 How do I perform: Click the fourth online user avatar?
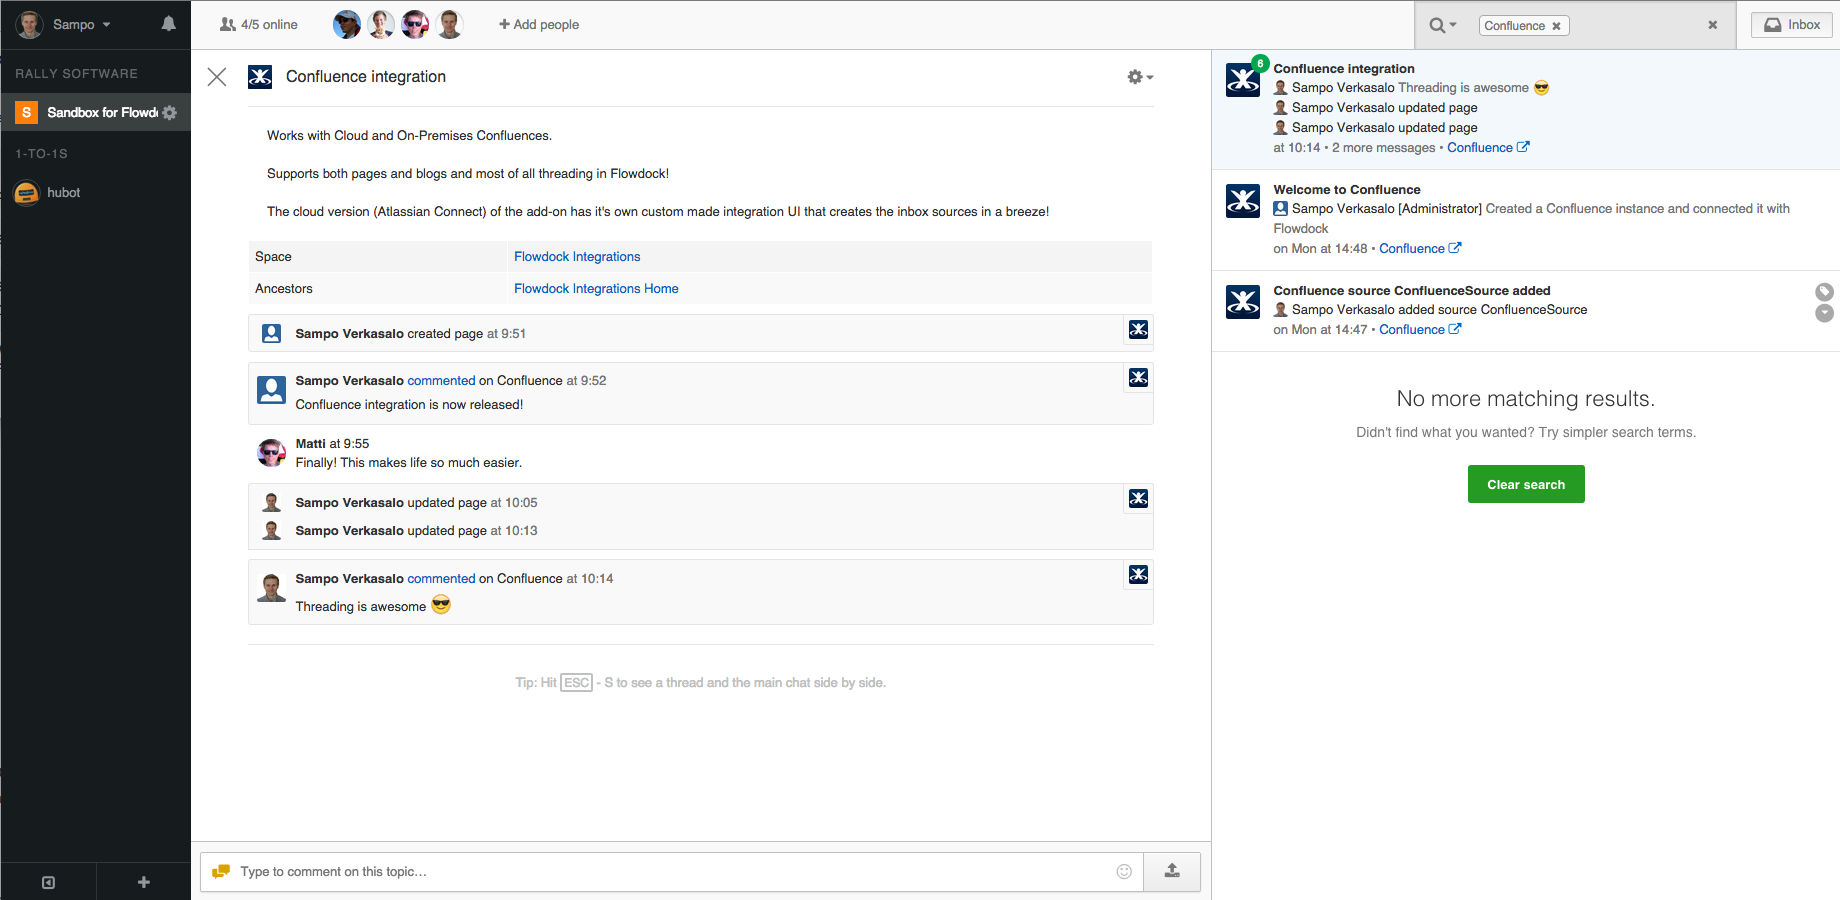450,25
